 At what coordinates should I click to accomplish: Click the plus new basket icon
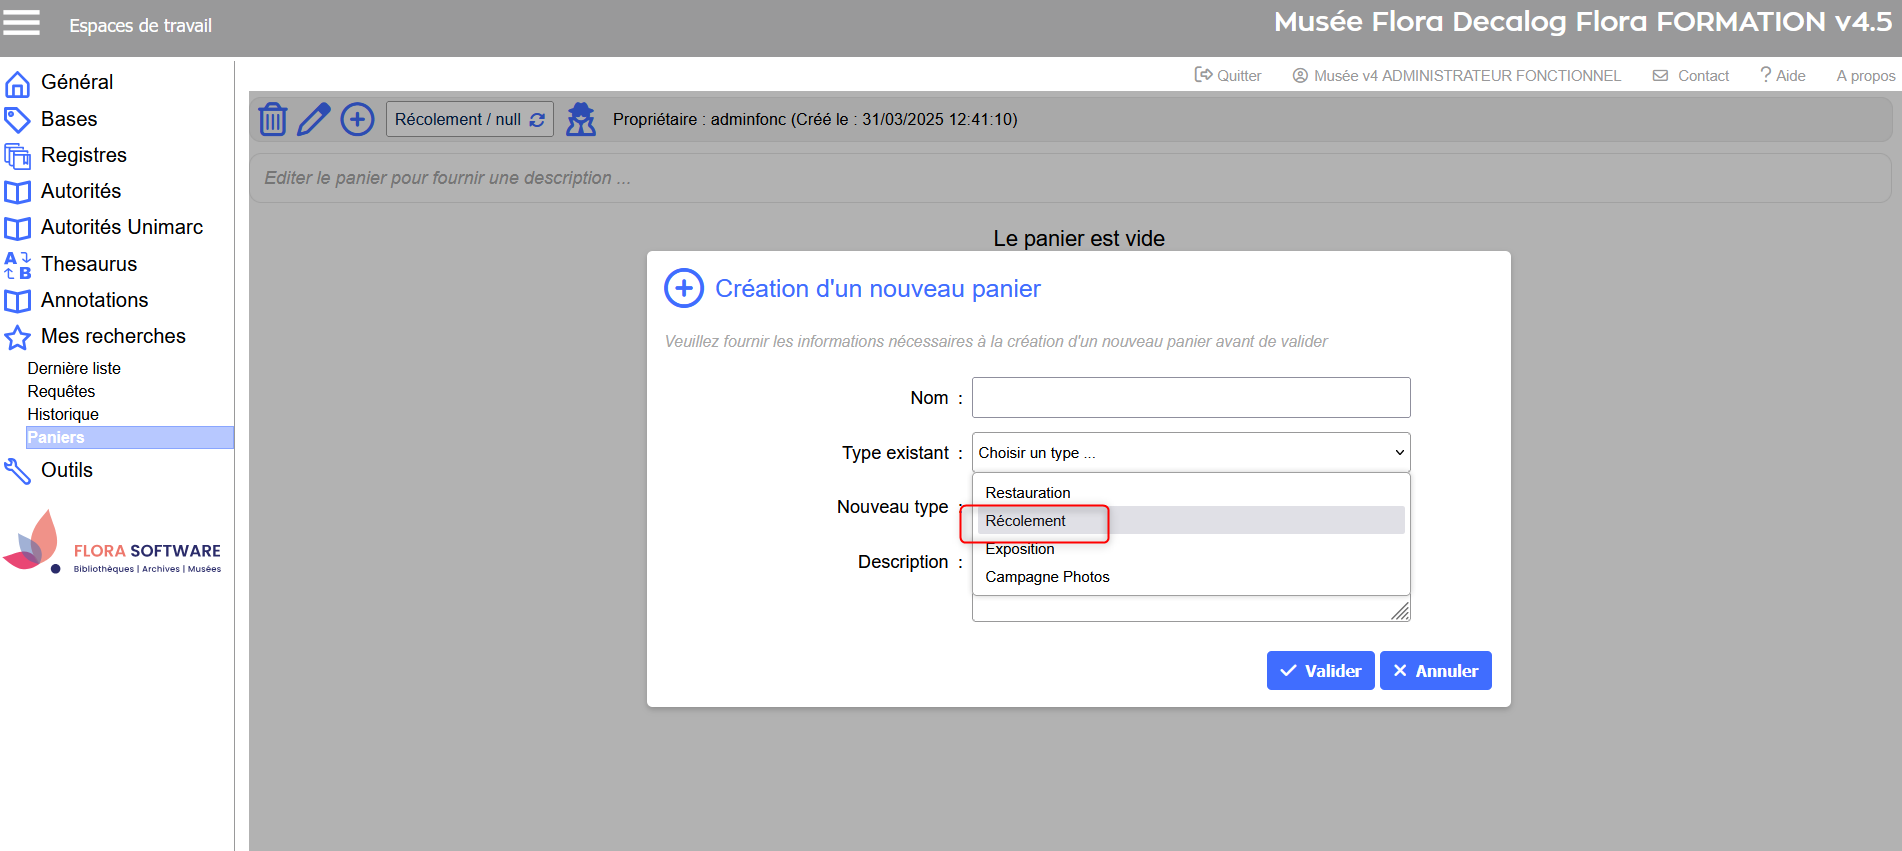click(x=357, y=119)
